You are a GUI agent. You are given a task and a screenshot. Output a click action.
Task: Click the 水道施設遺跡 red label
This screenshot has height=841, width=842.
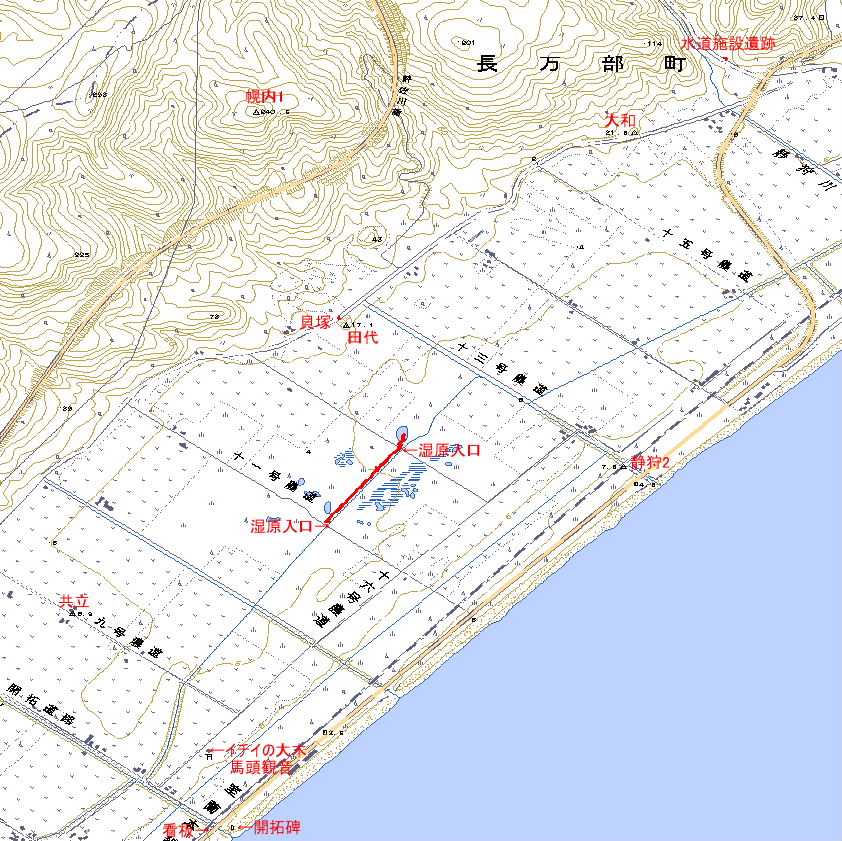click(x=727, y=44)
